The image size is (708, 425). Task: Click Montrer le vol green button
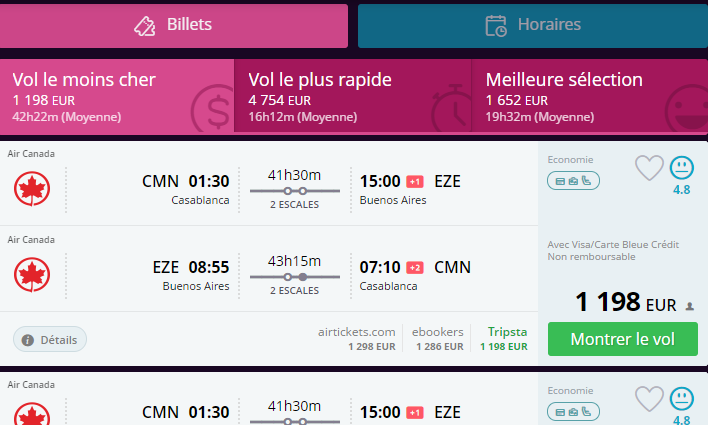(623, 339)
